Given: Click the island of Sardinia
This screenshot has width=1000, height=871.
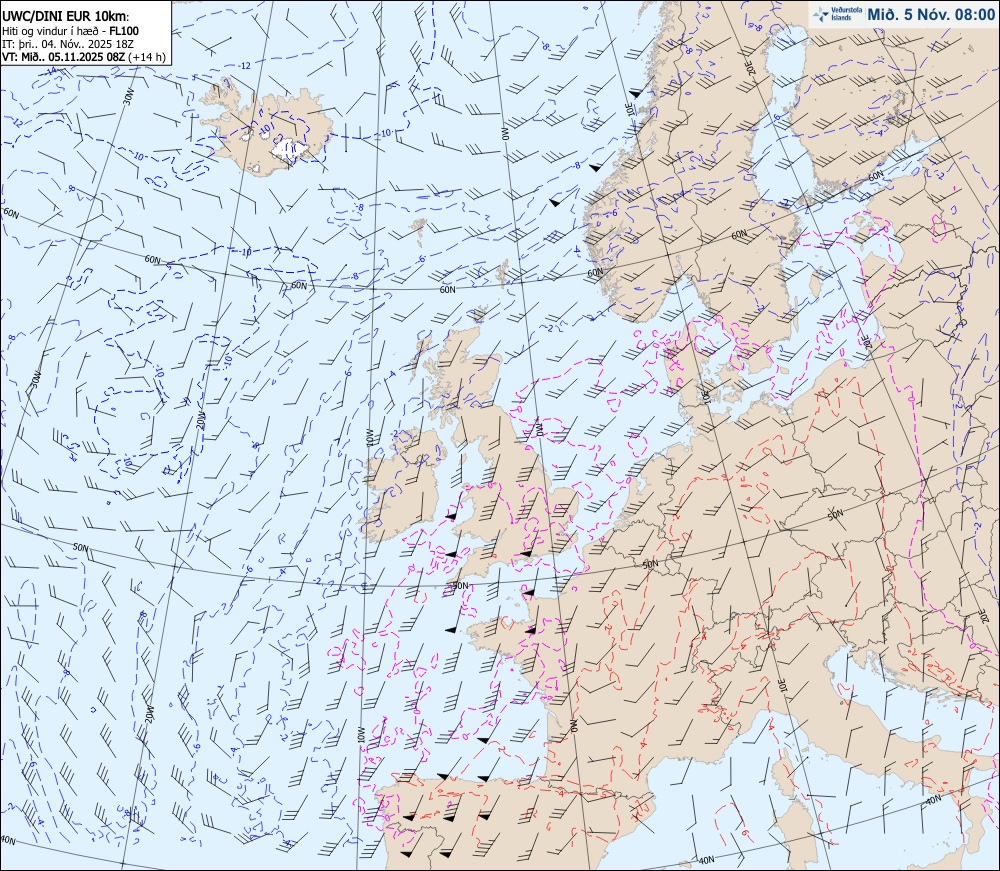Looking at the screenshot, I should [x=797, y=835].
